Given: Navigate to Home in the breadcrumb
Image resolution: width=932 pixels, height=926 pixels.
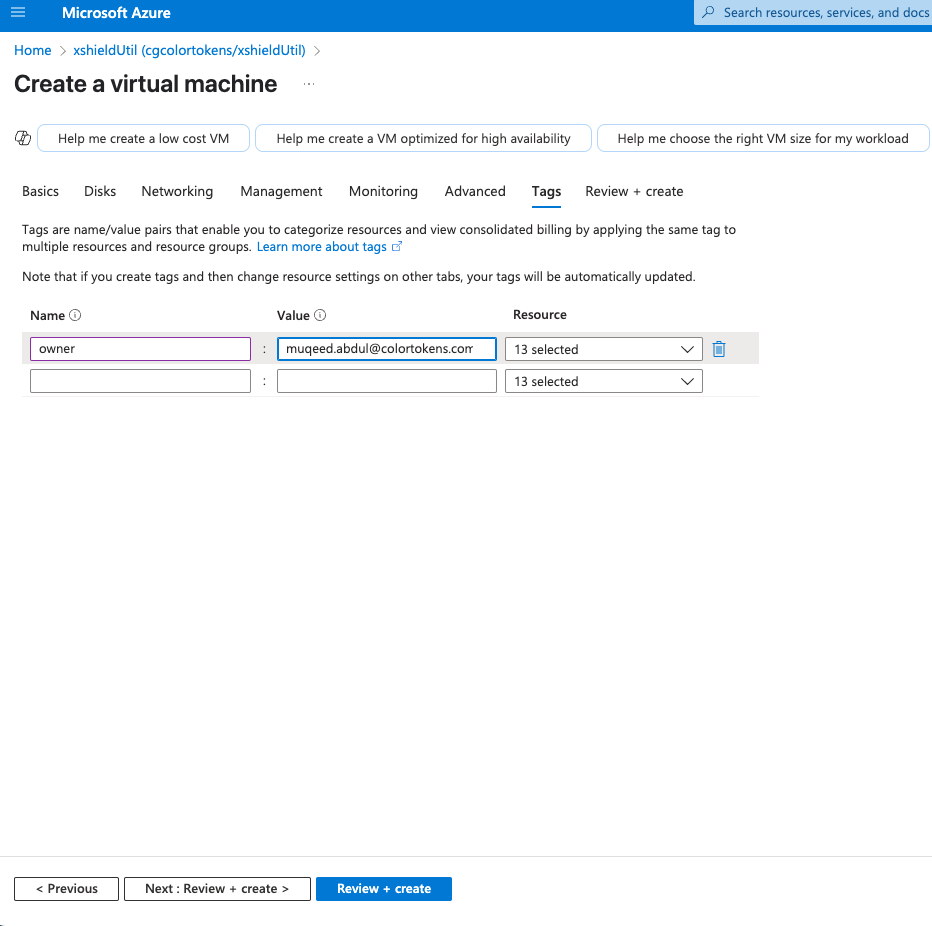Looking at the screenshot, I should pos(32,50).
